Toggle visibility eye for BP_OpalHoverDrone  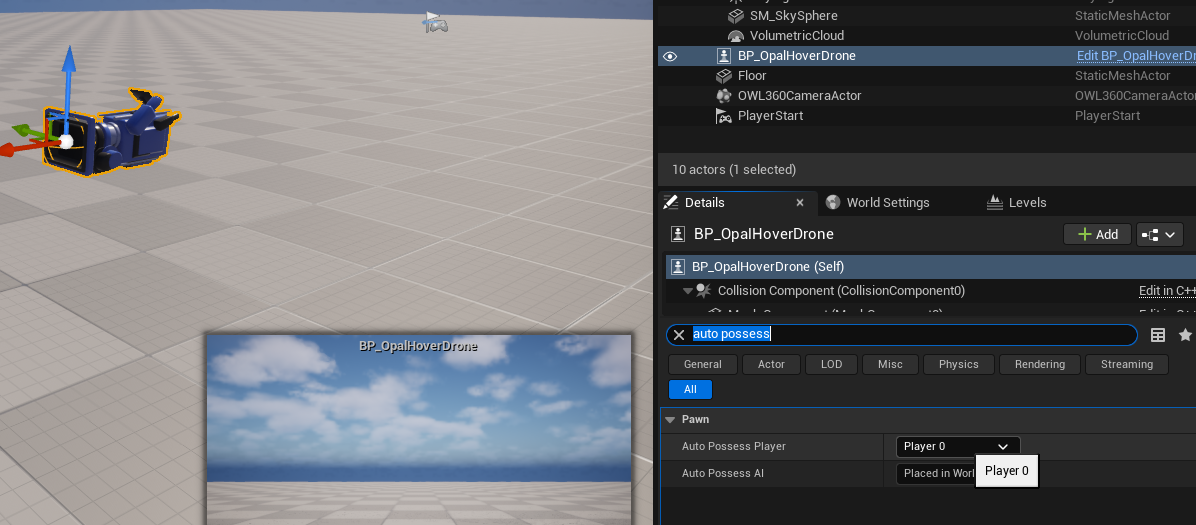point(670,56)
